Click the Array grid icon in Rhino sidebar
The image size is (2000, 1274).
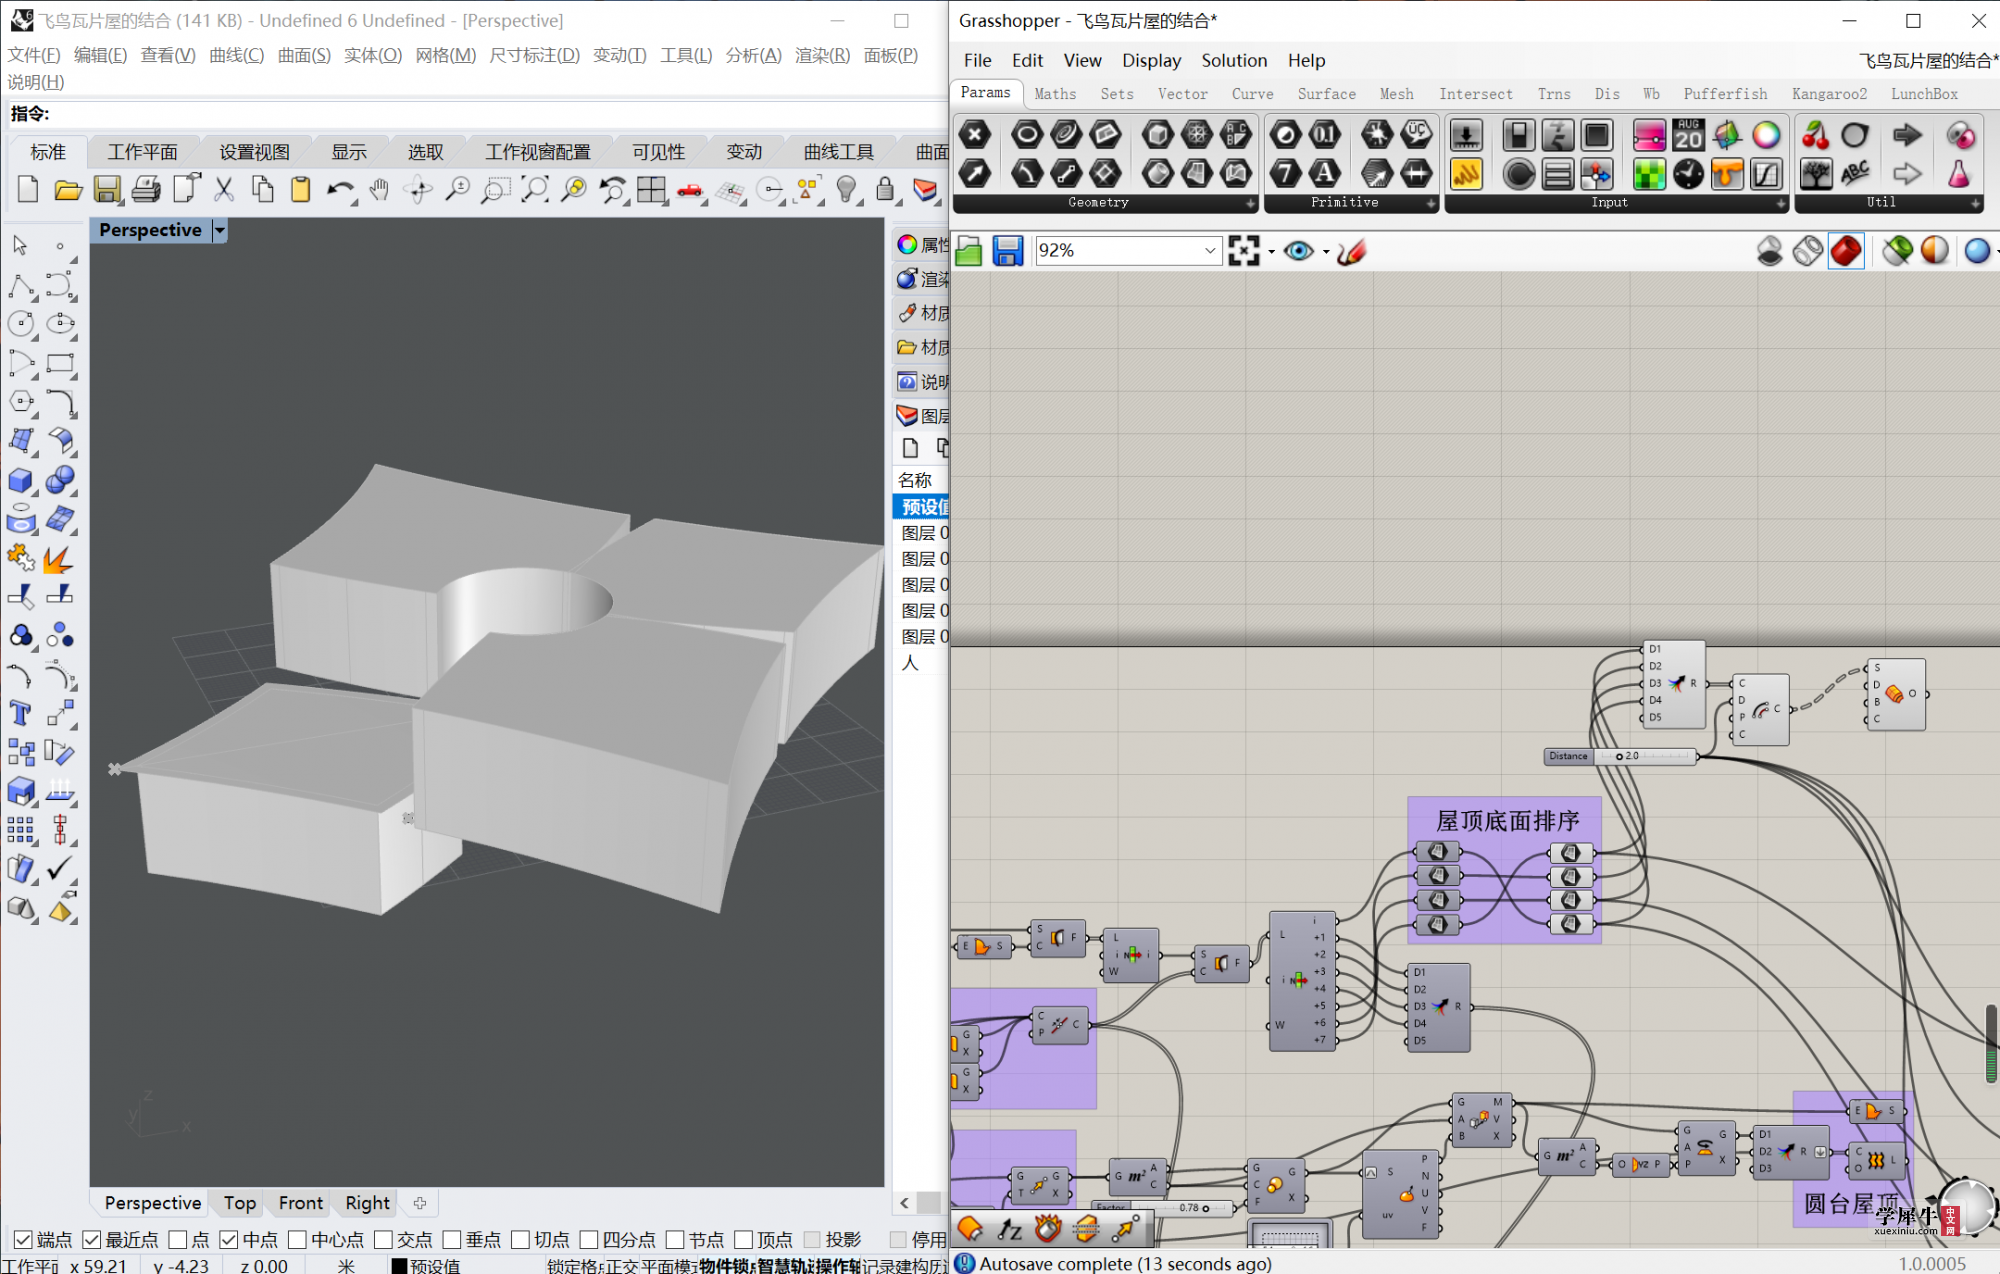pos(20,829)
